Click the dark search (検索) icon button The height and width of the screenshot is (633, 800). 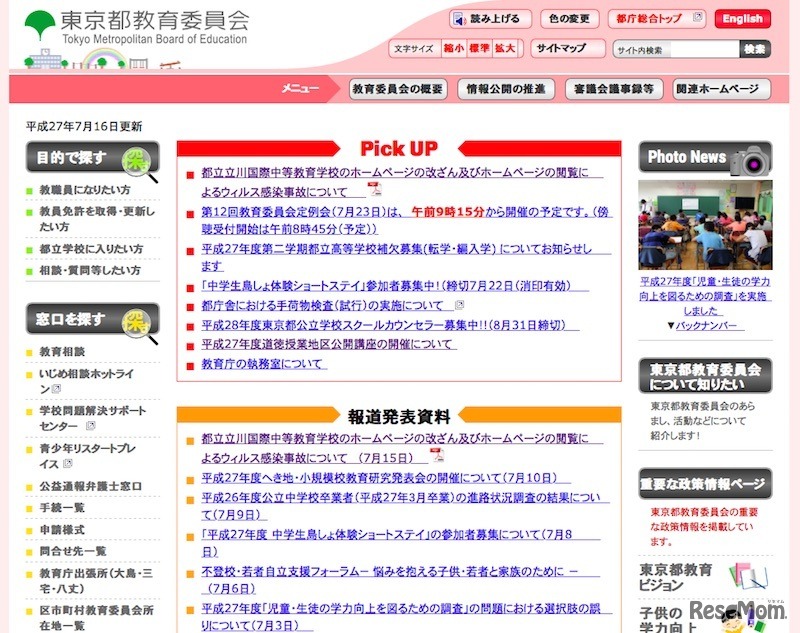pos(754,47)
